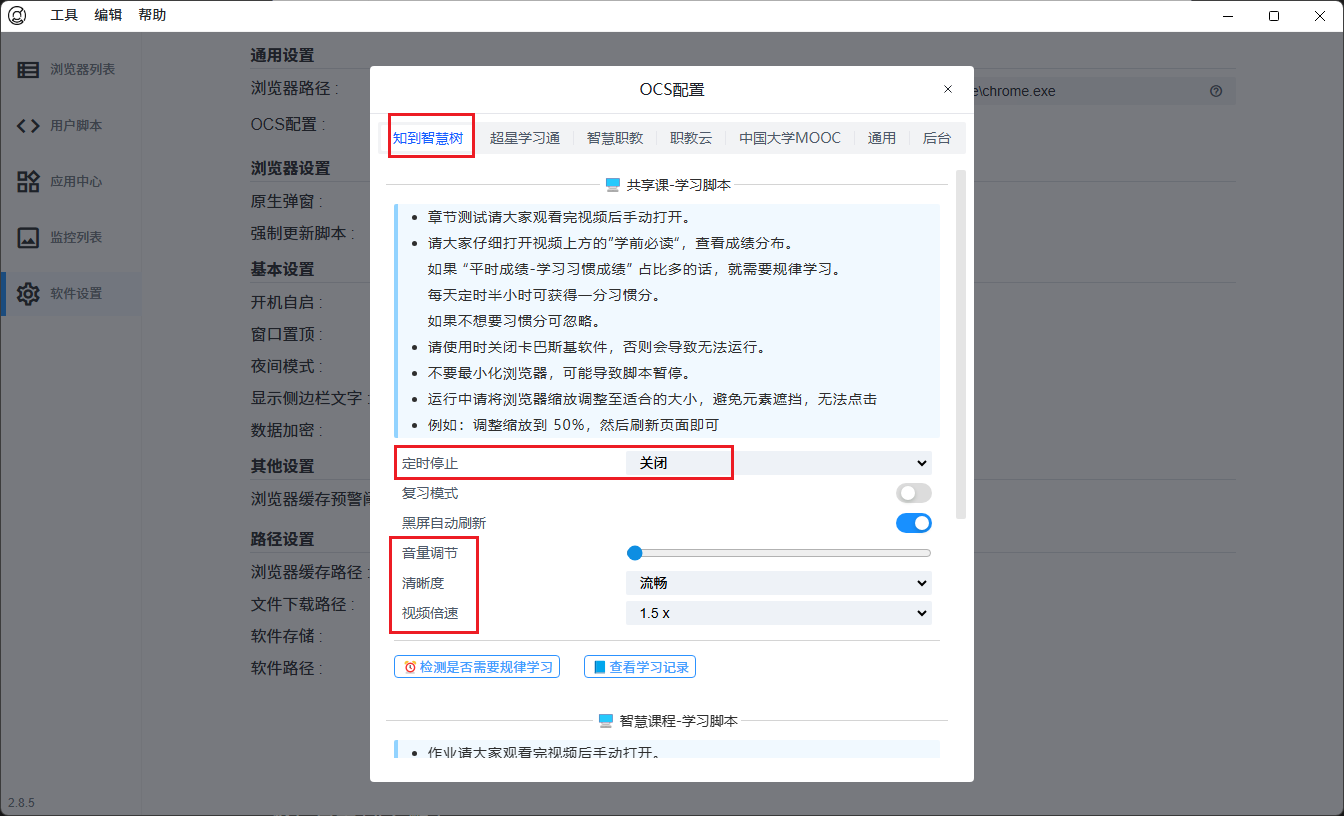This screenshot has width=1344, height=816.
Task: Open the 浏览器列表 sidebar list icon
Action: (x=28, y=70)
